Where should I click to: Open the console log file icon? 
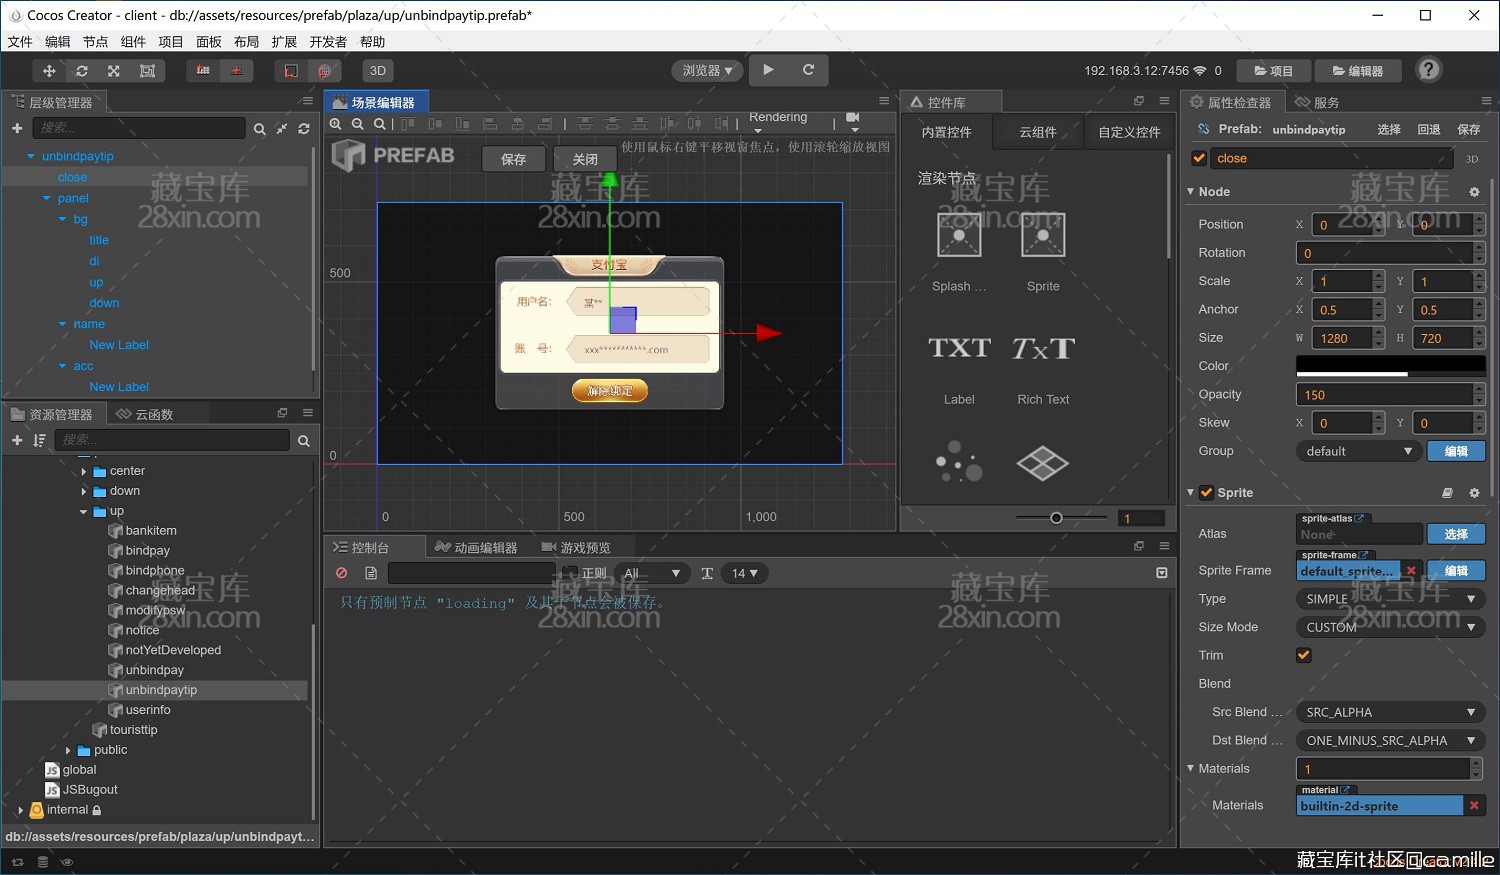pyautogui.click(x=371, y=573)
